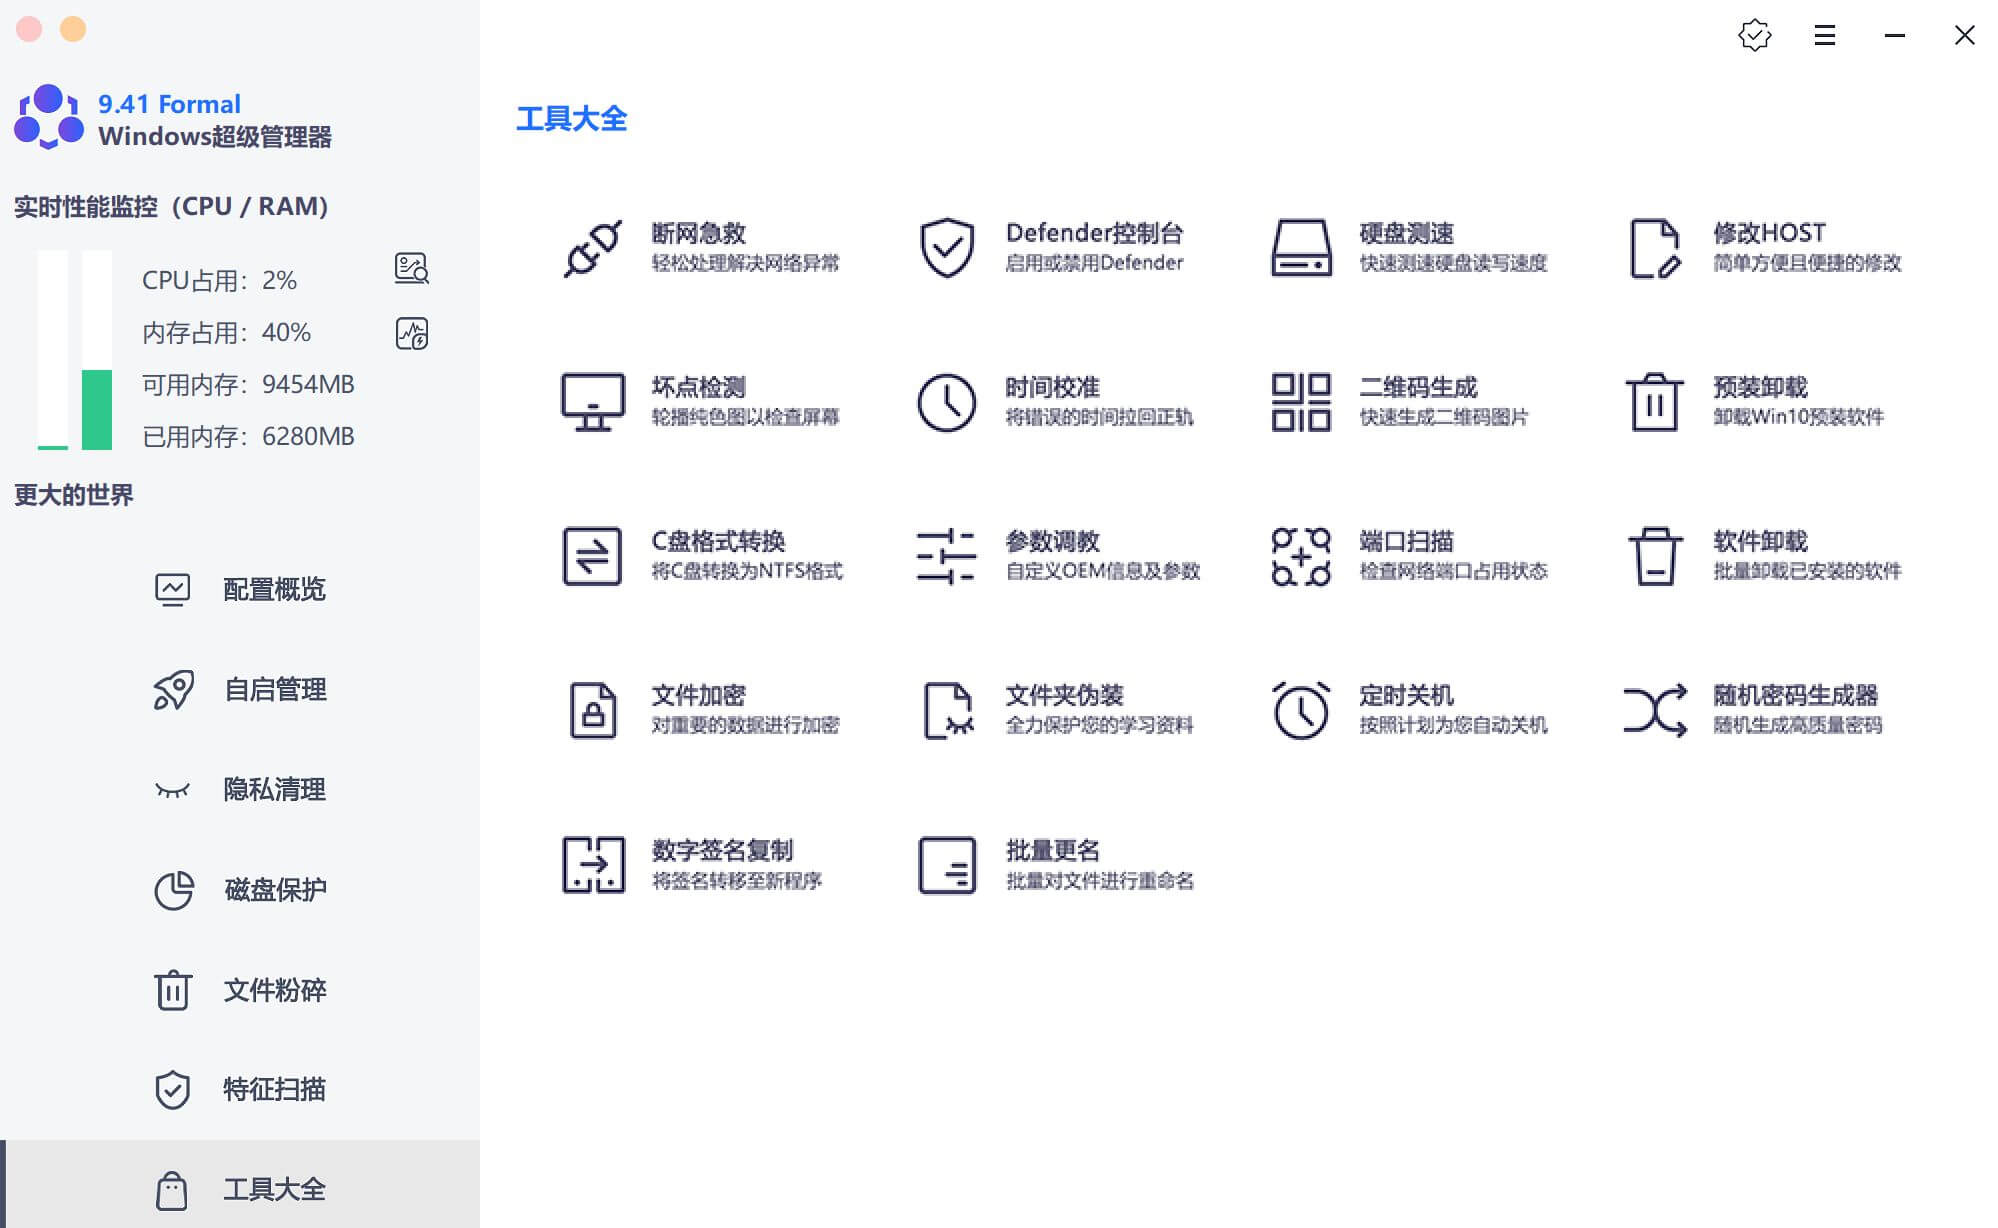Open the performance graph icon beside CPU usage
The width and height of the screenshot is (1998, 1228).
click(413, 269)
